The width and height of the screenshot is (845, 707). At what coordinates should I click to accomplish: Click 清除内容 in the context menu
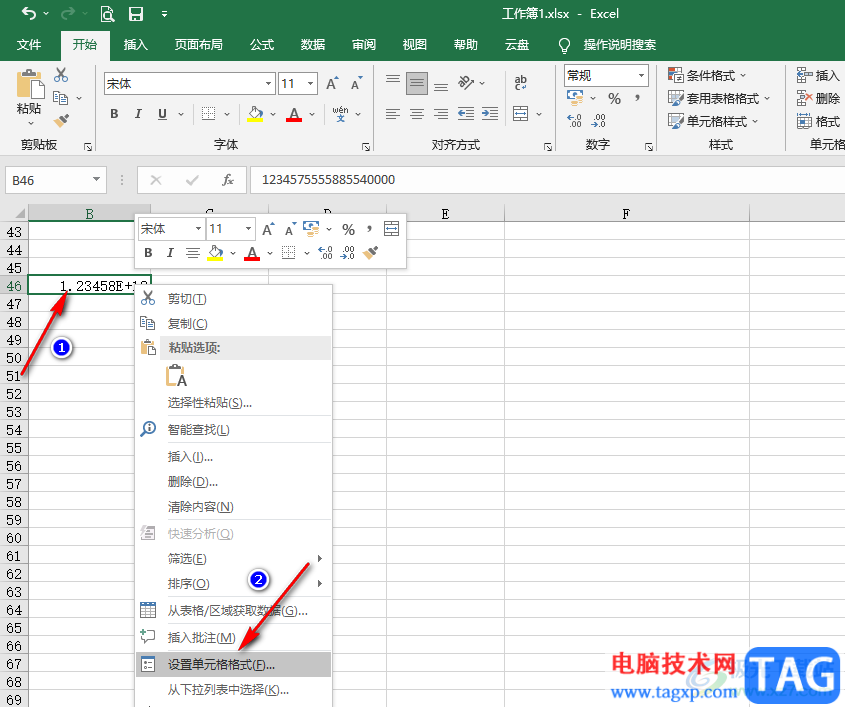pos(233,507)
